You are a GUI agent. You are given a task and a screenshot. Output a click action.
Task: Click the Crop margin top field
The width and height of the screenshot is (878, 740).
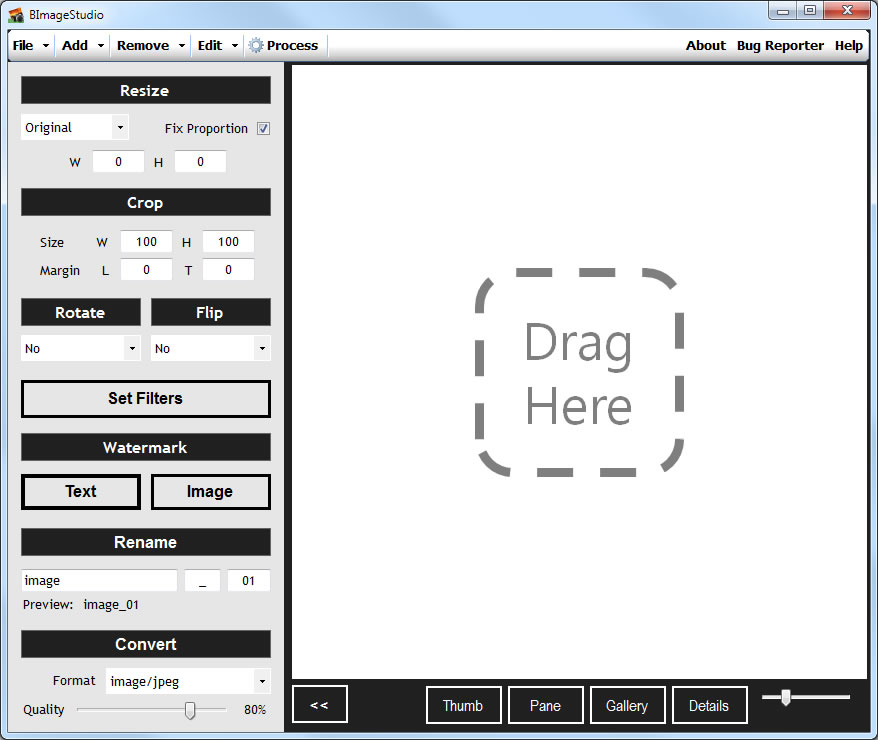pyautogui.click(x=228, y=270)
